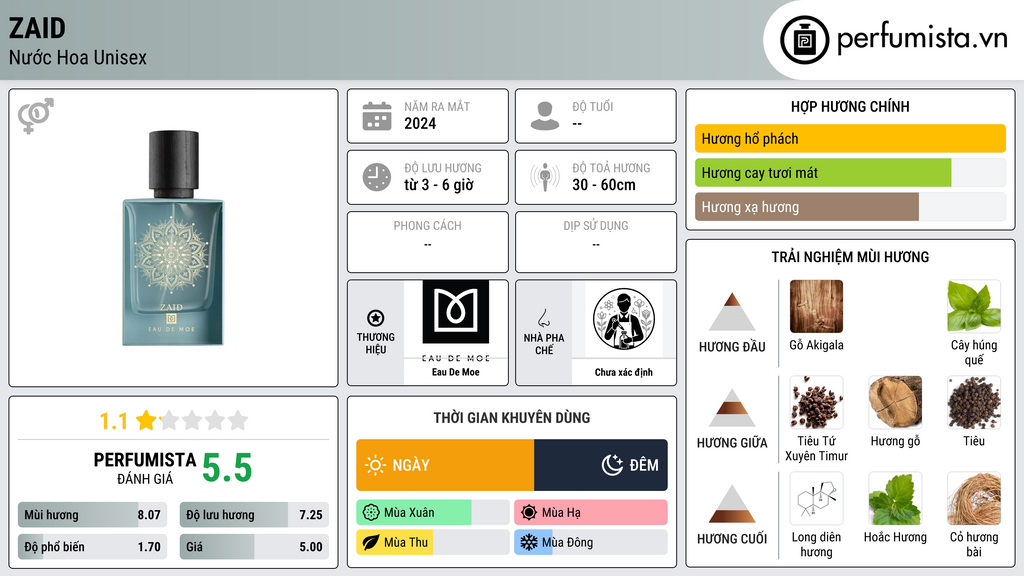Select the Ngày daytime segment
The width and height of the screenshot is (1024, 576).
coord(445,465)
